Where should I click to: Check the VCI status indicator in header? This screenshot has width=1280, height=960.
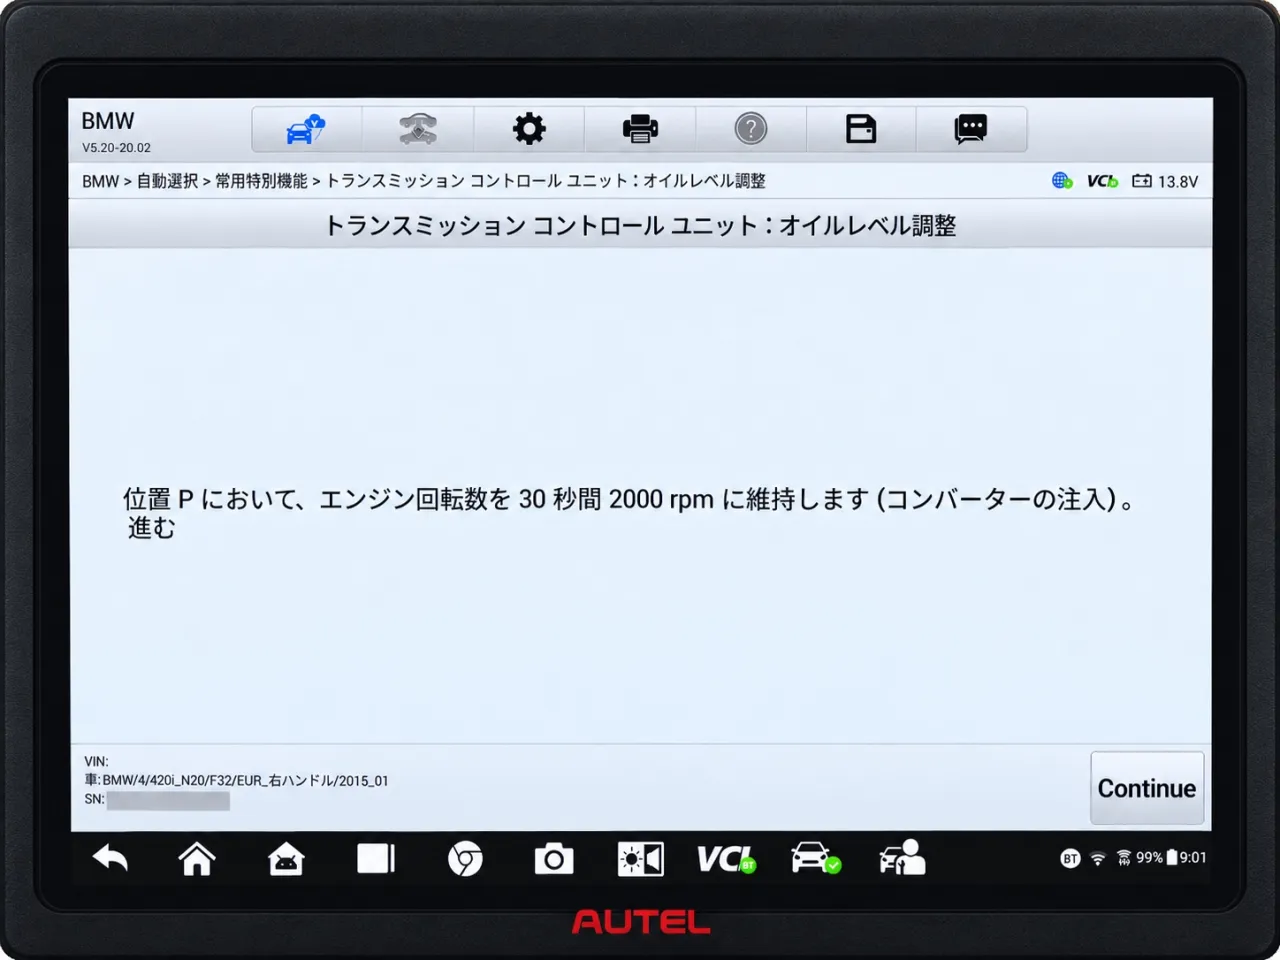pyautogui.click(x=1102, y=181)
